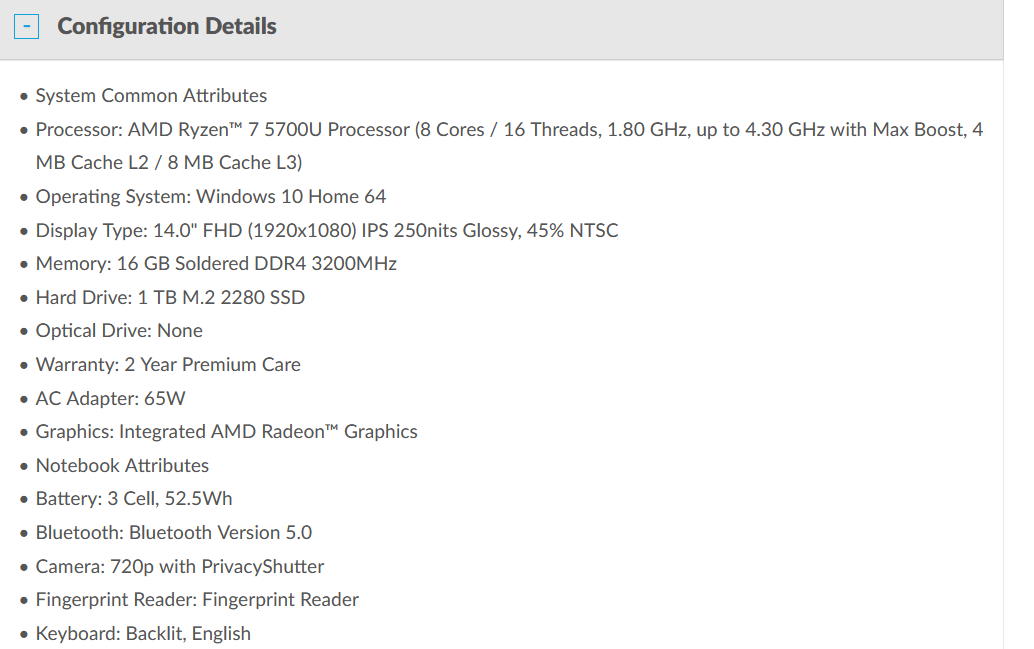Click the Optical Drive None entry
The width and height of the screenshot is (1034, 649).
pyautogui.click(x=119, y=330)
